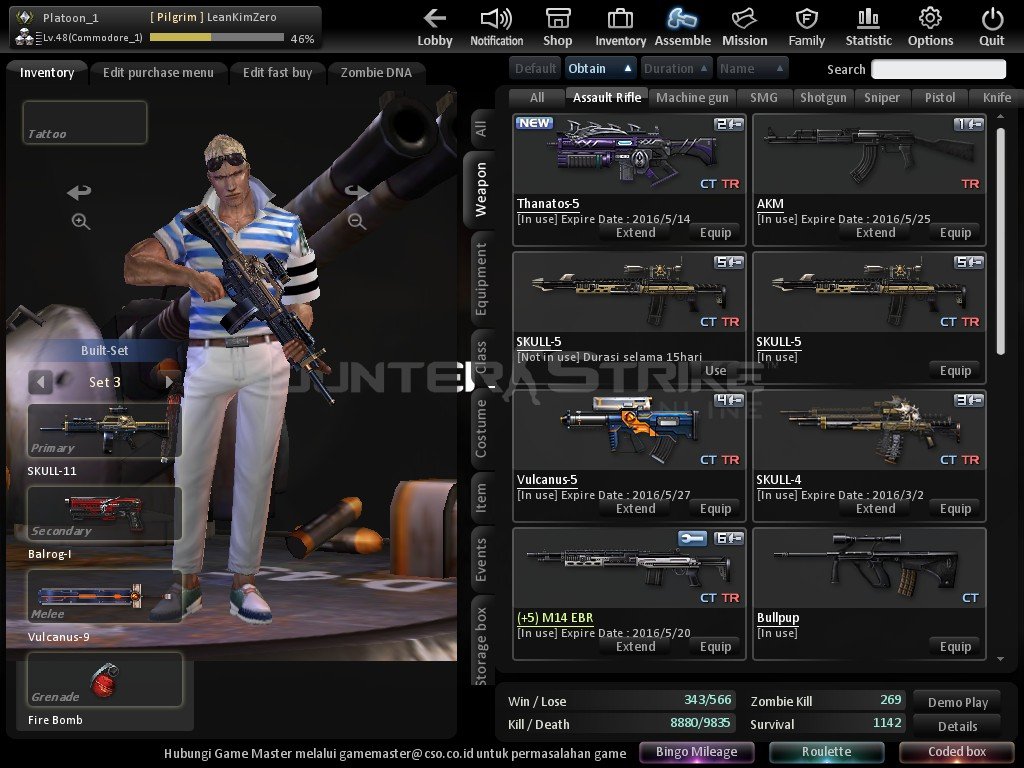
Task: Rotate character right with arrow icon
Action: coord(357,192)
